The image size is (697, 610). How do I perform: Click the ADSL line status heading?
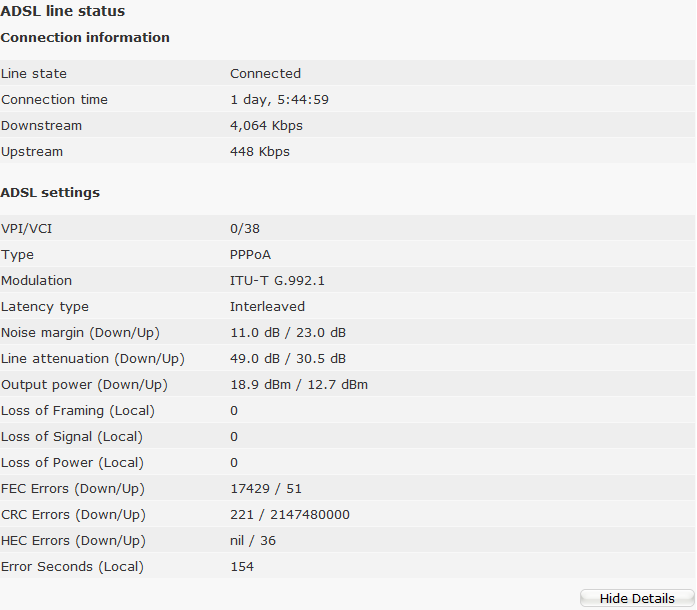(63, 11)
